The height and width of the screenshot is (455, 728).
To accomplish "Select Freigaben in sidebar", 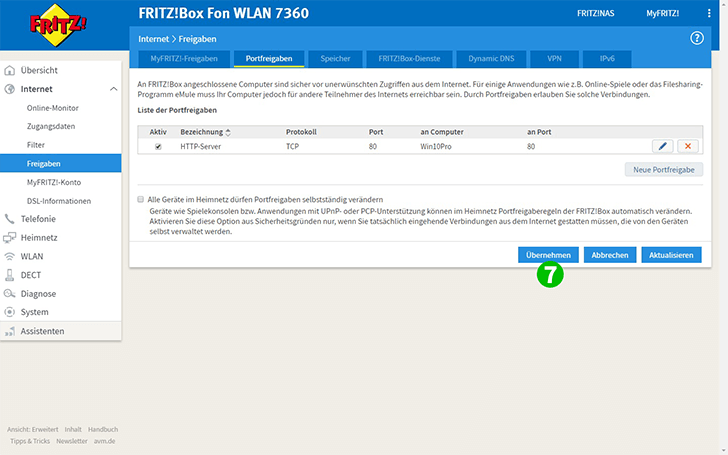I will pos(60,163).
